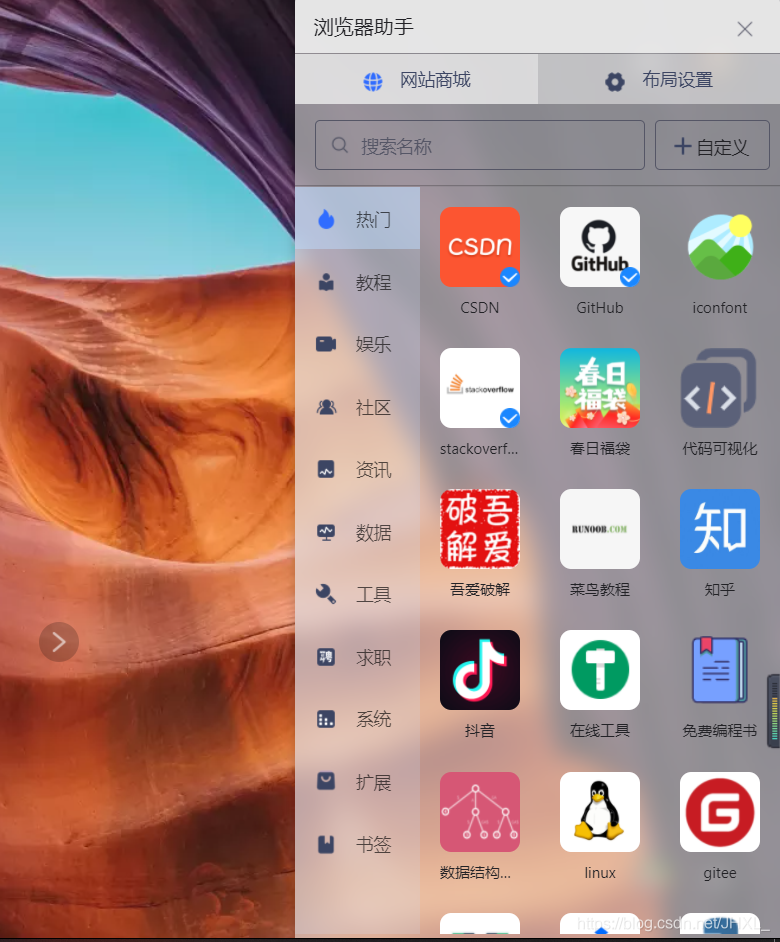Select the 系统 category
This screenshot has width=780, height=942.
click(358, 719)
